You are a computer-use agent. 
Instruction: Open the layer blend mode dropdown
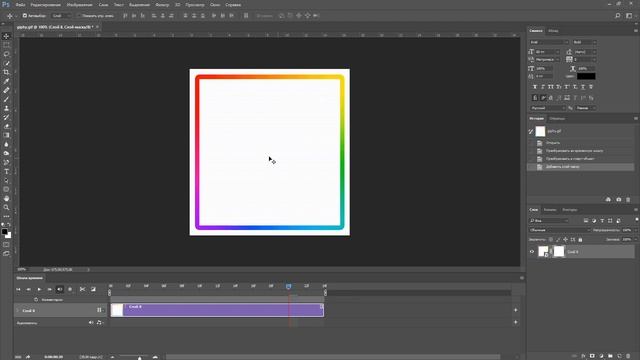[560, 230]
